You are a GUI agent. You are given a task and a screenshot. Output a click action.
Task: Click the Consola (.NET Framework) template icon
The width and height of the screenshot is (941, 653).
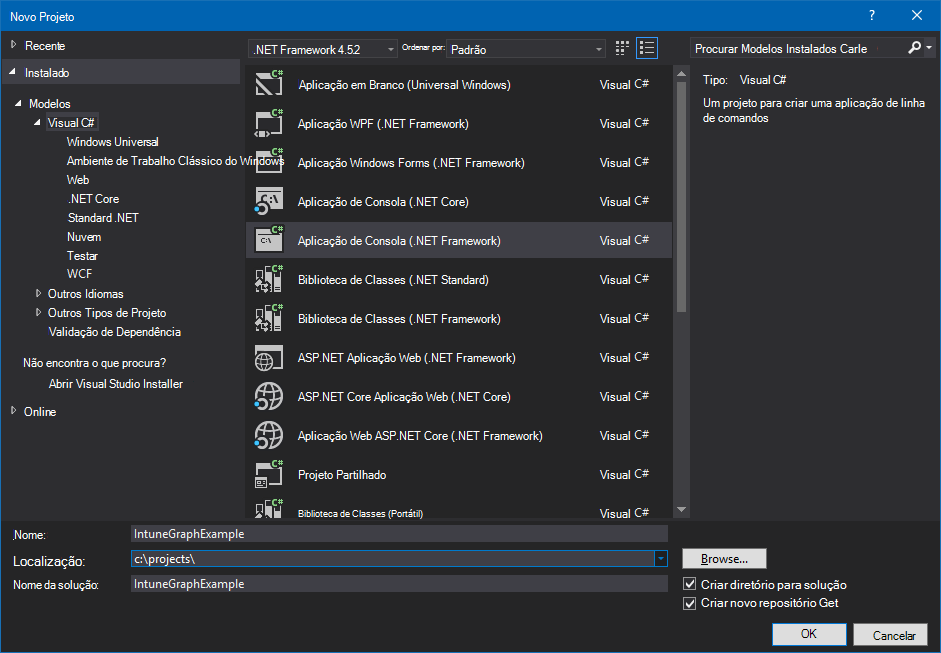pos(269,240)
